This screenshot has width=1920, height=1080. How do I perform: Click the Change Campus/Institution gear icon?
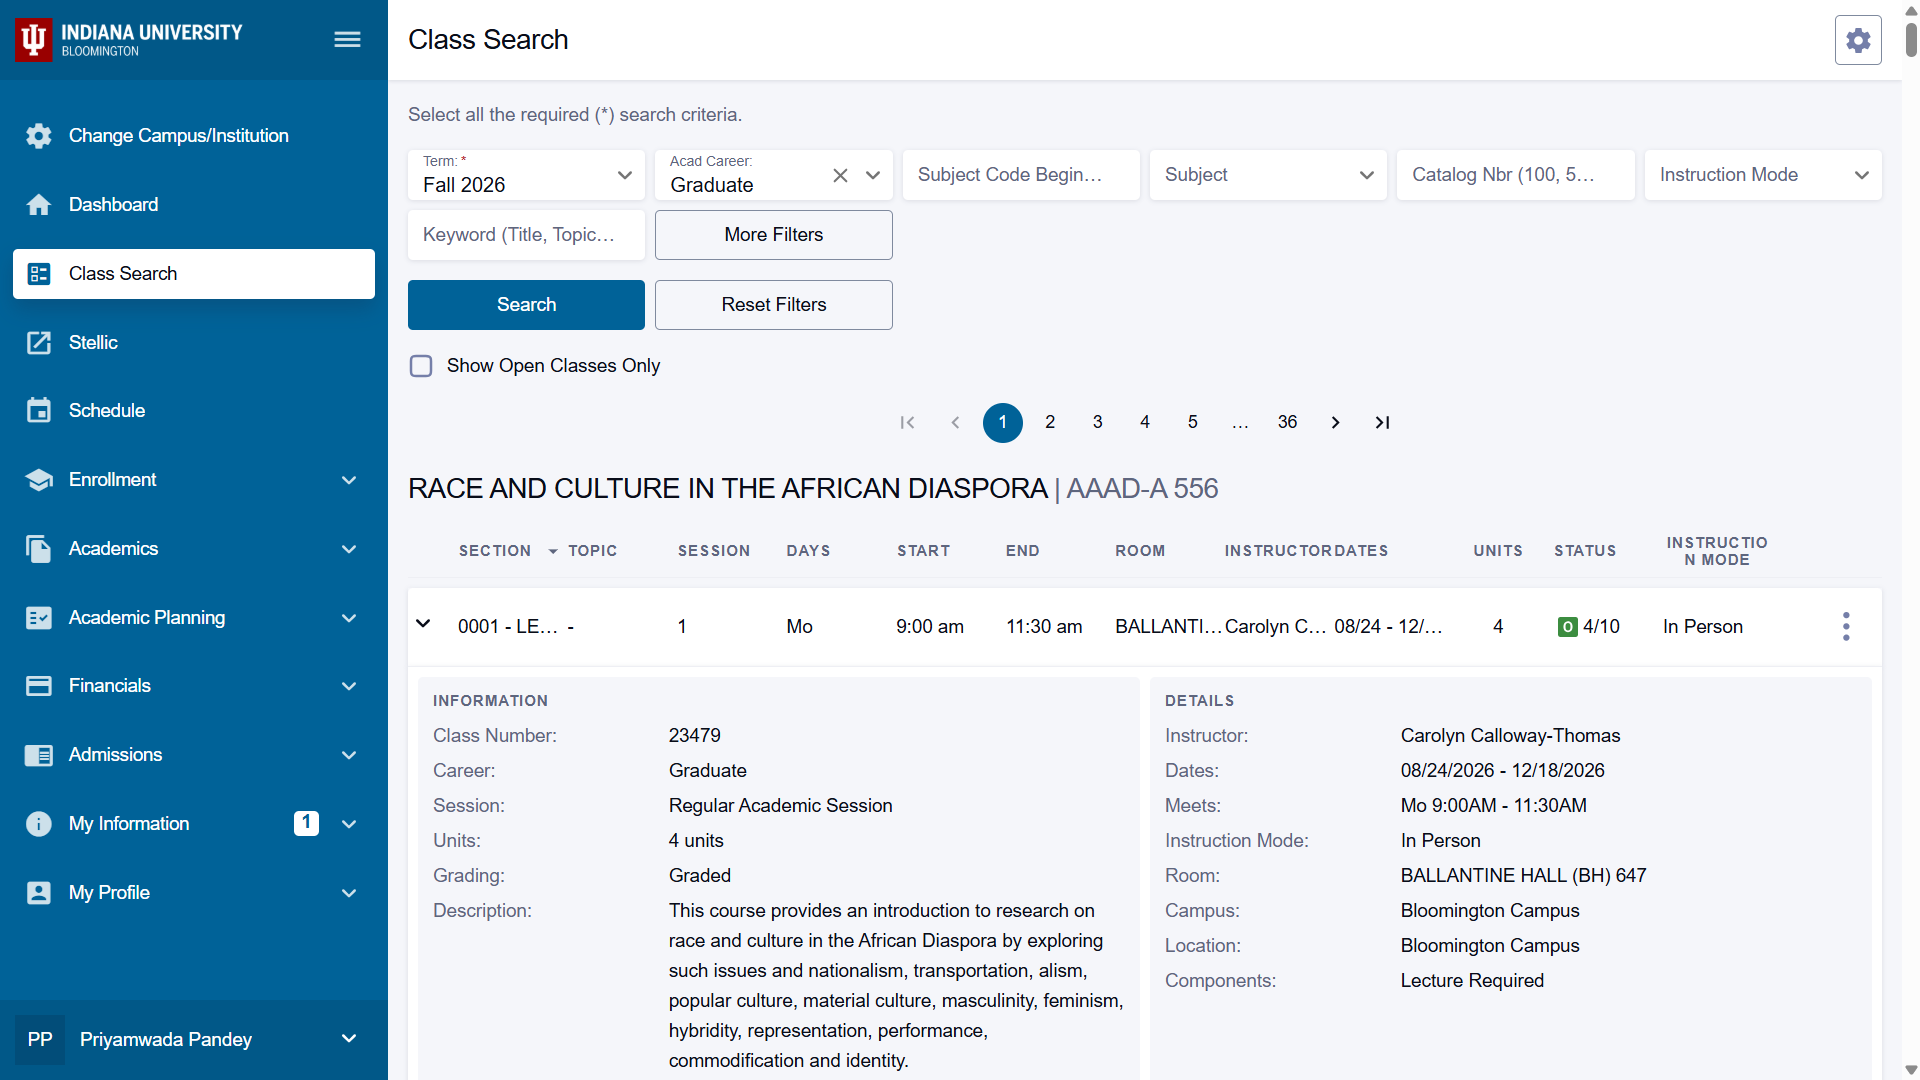[x=39, y=136]
